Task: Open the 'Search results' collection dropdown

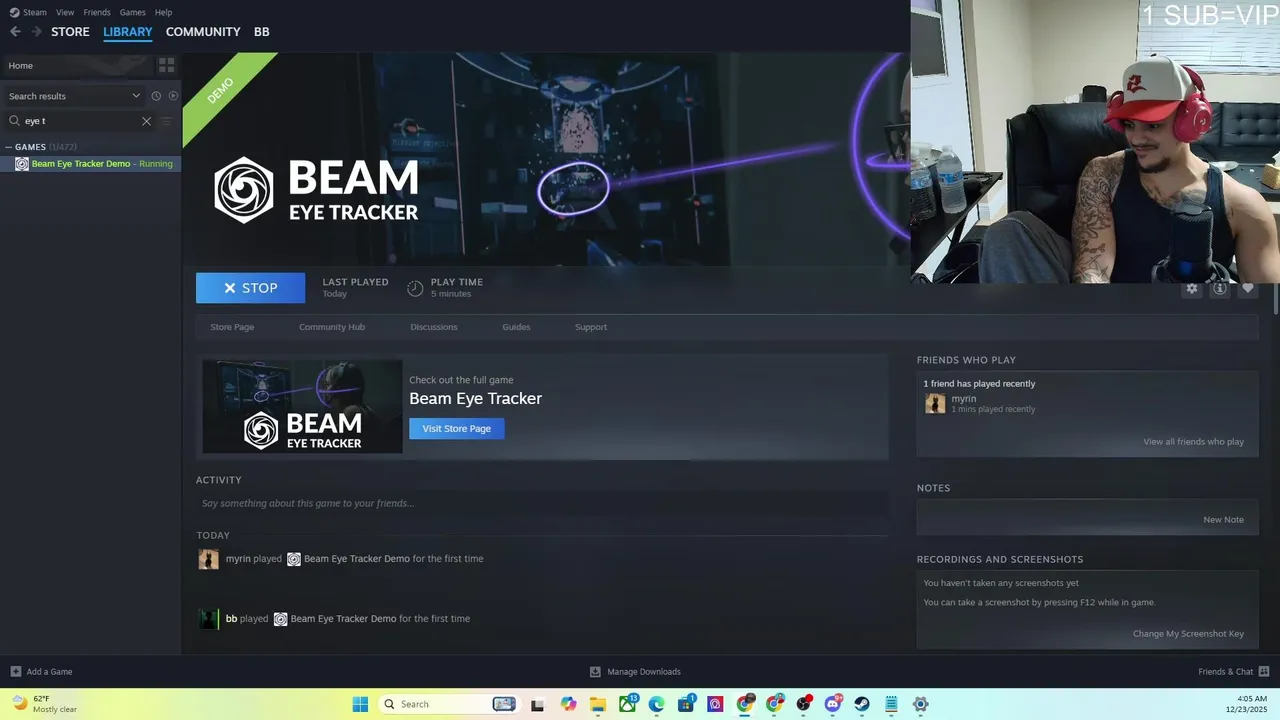Action: (73, 96)
